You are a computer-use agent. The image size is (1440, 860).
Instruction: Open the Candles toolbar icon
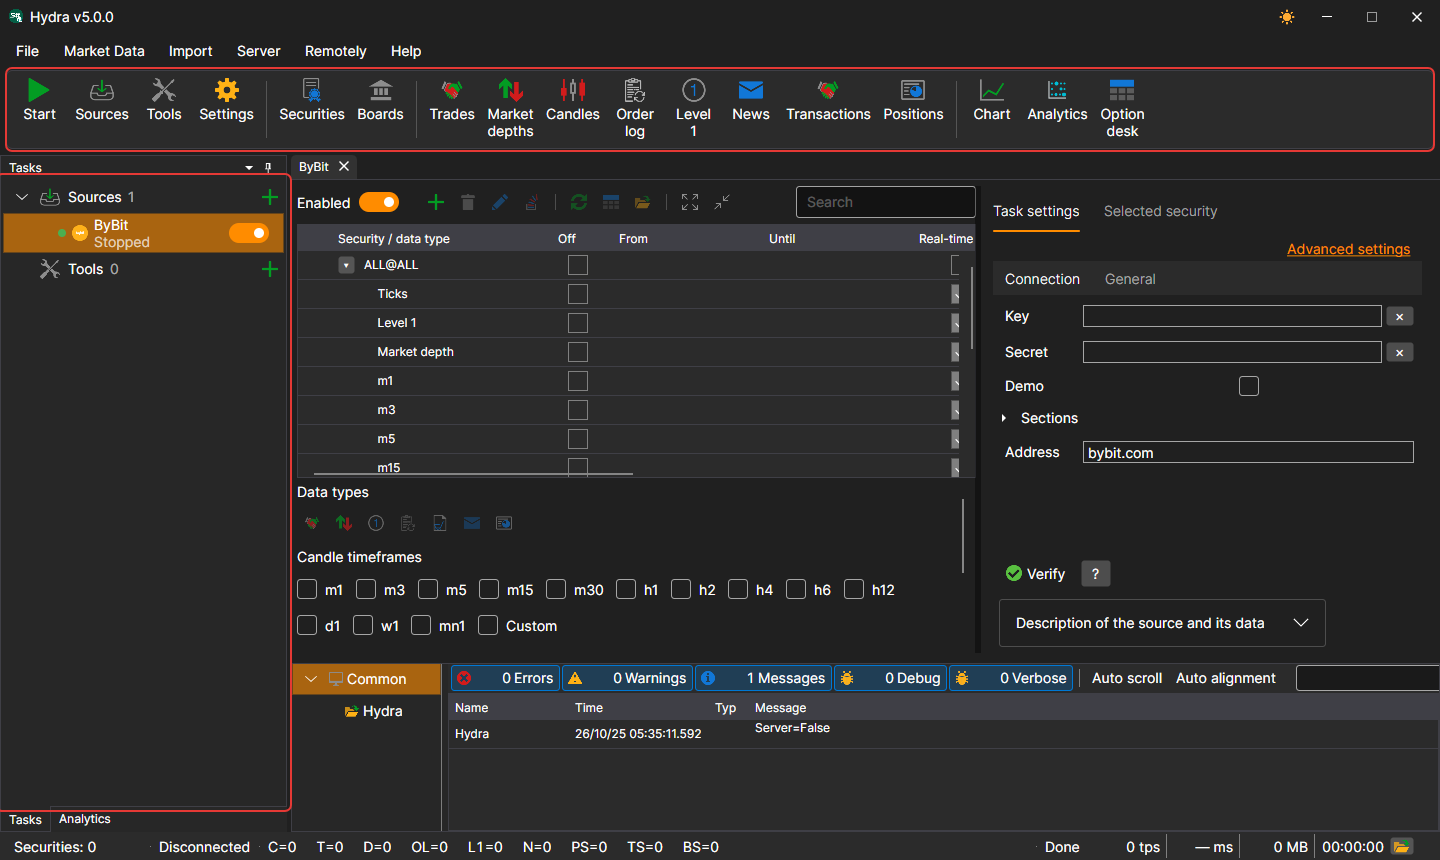[x=573, y=91]
